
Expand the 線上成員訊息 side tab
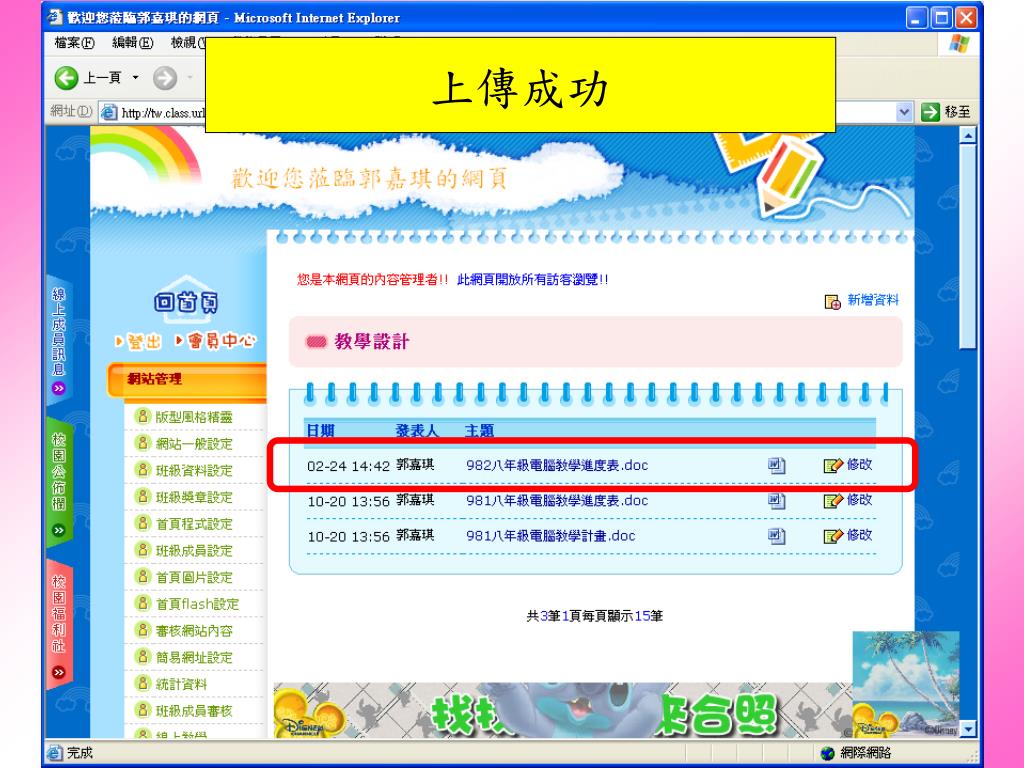[59, 342]
